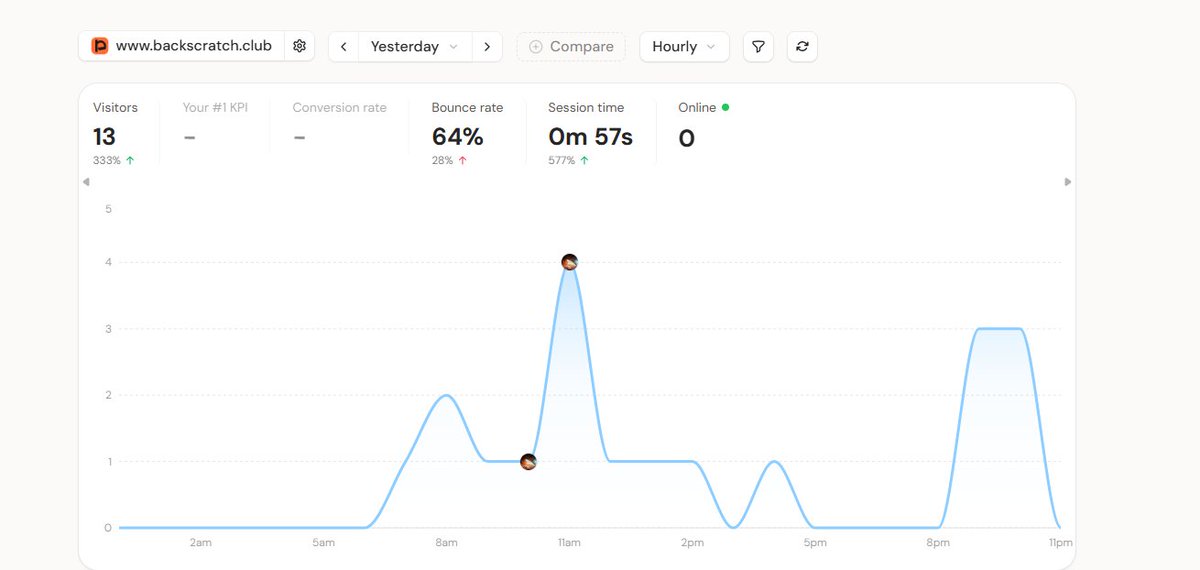Click the 2pm axis label
Viewport: 1200px width, 570px height.
(692, 543)
